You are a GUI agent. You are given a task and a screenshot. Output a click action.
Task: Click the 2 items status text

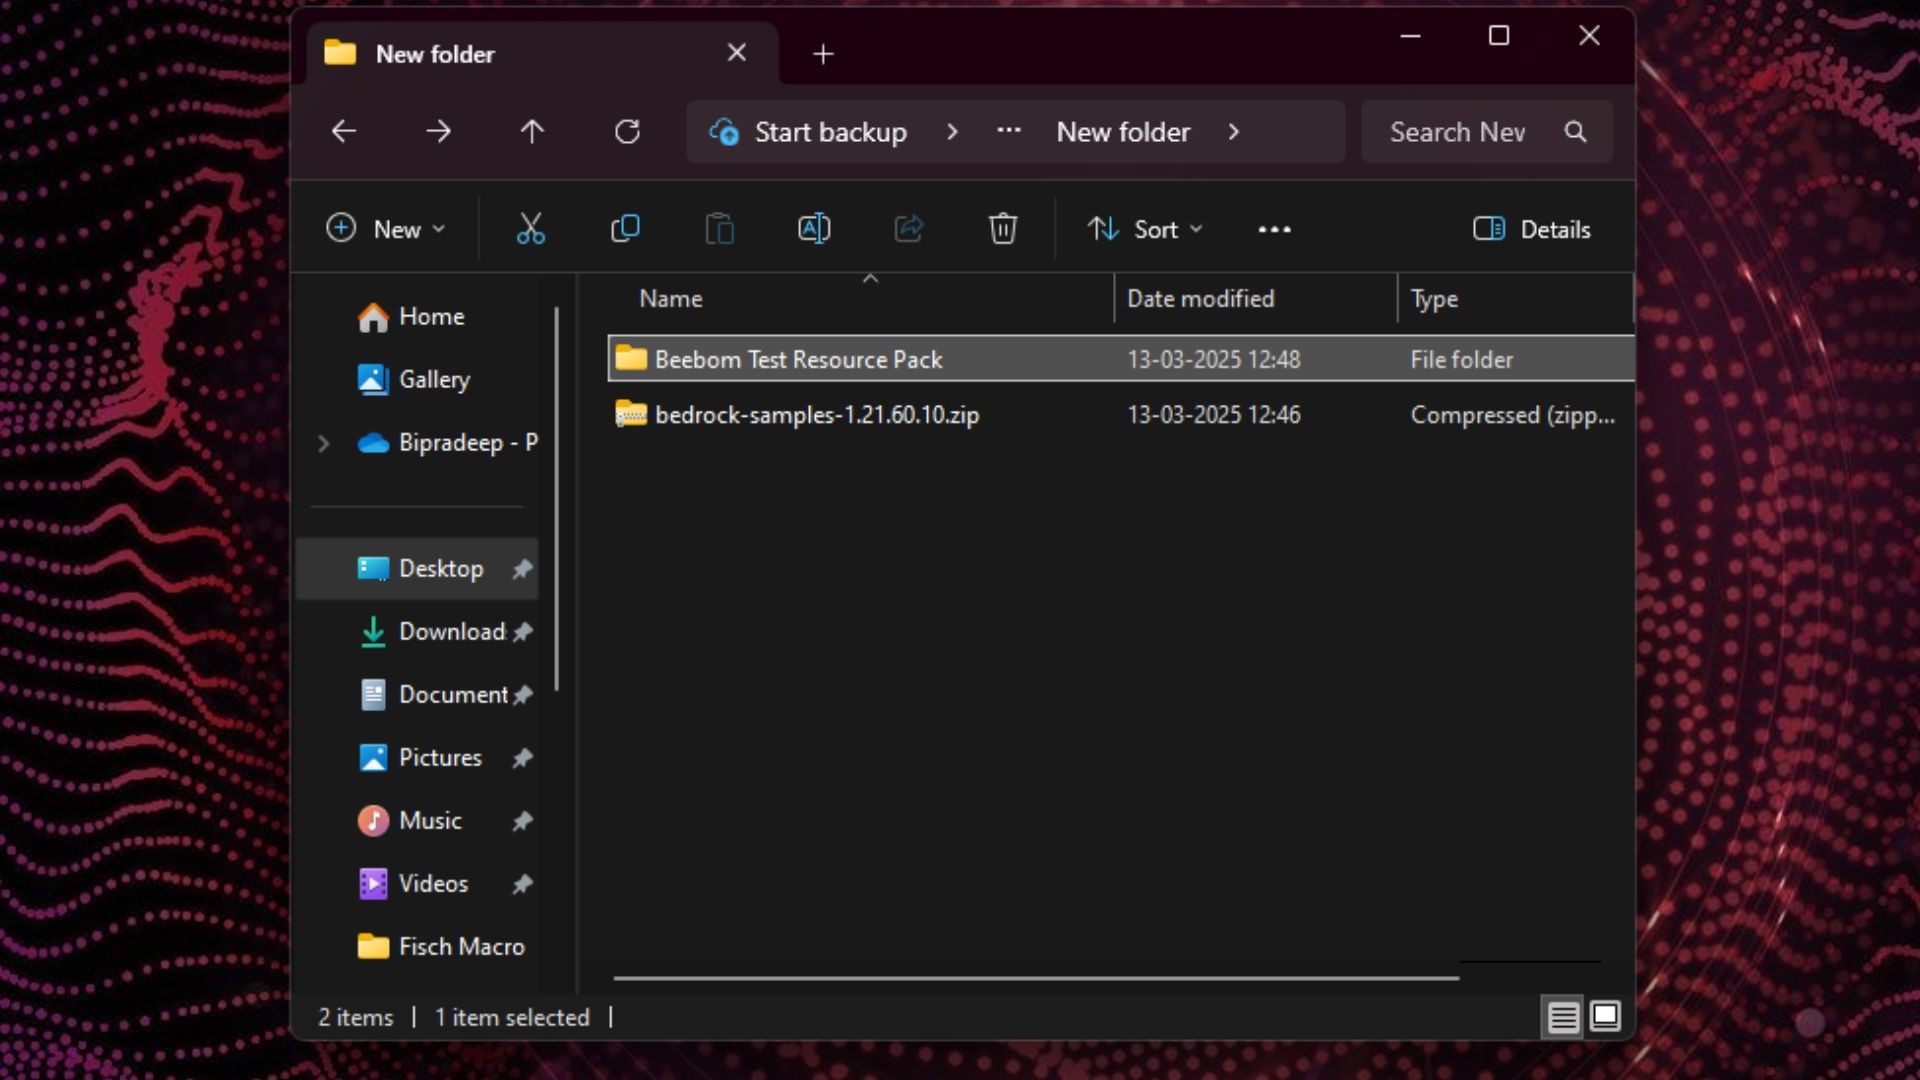click(x=355, y=1017)
